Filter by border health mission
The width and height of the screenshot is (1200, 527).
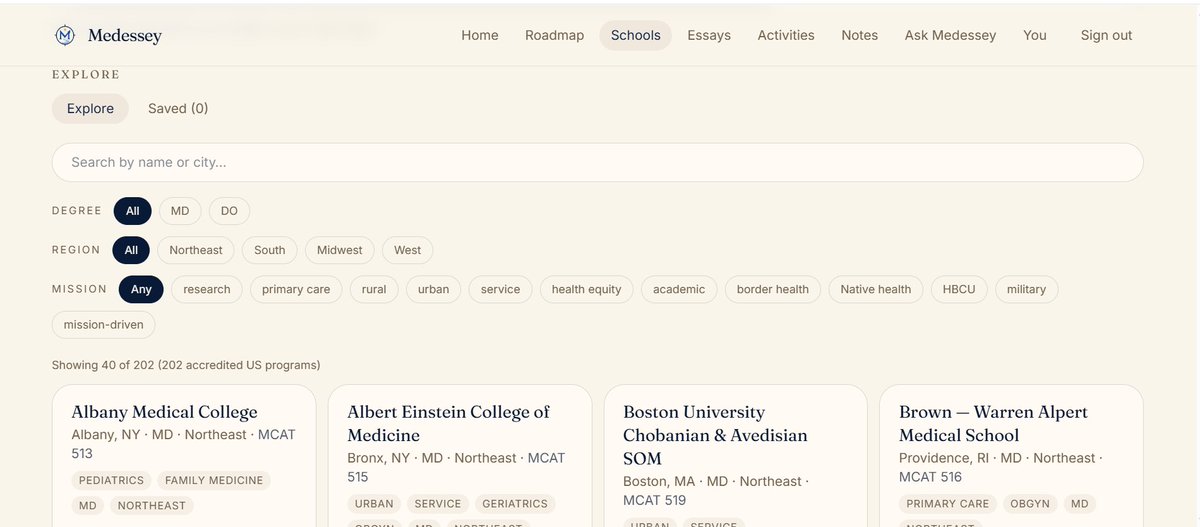773,289
